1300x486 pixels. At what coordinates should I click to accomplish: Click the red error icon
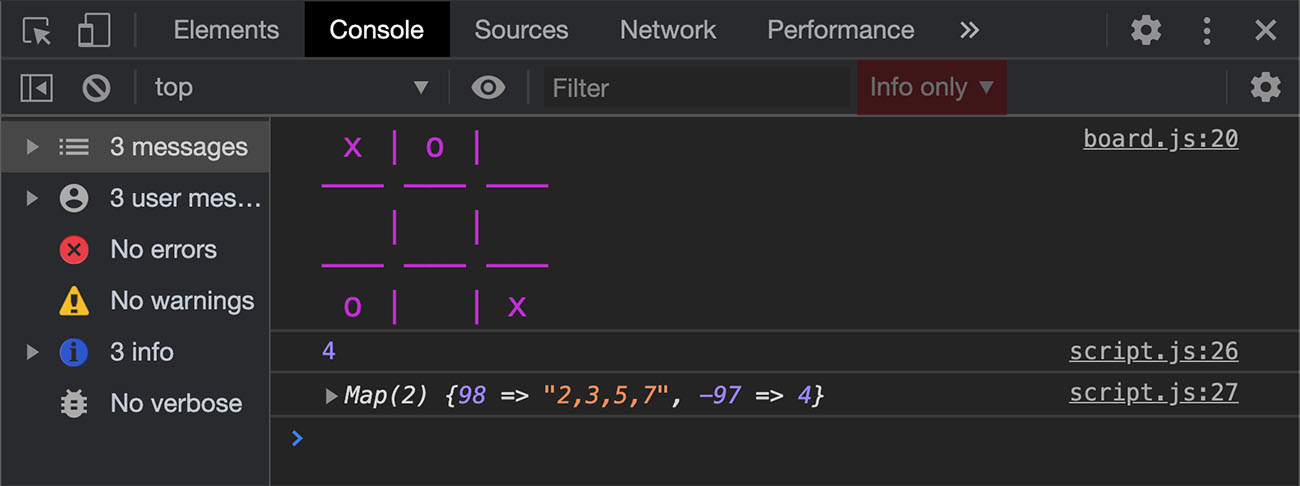coord(74,249)
